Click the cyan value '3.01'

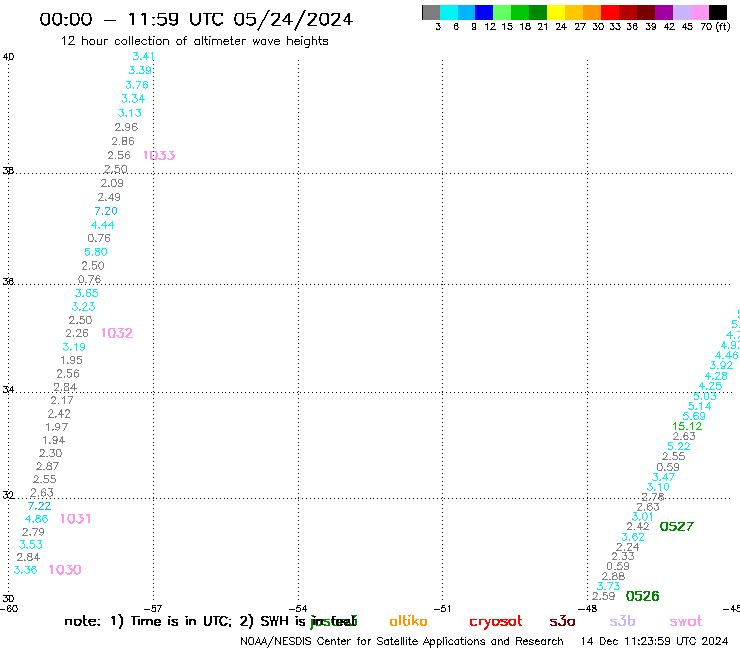click(x=642, y=516)
